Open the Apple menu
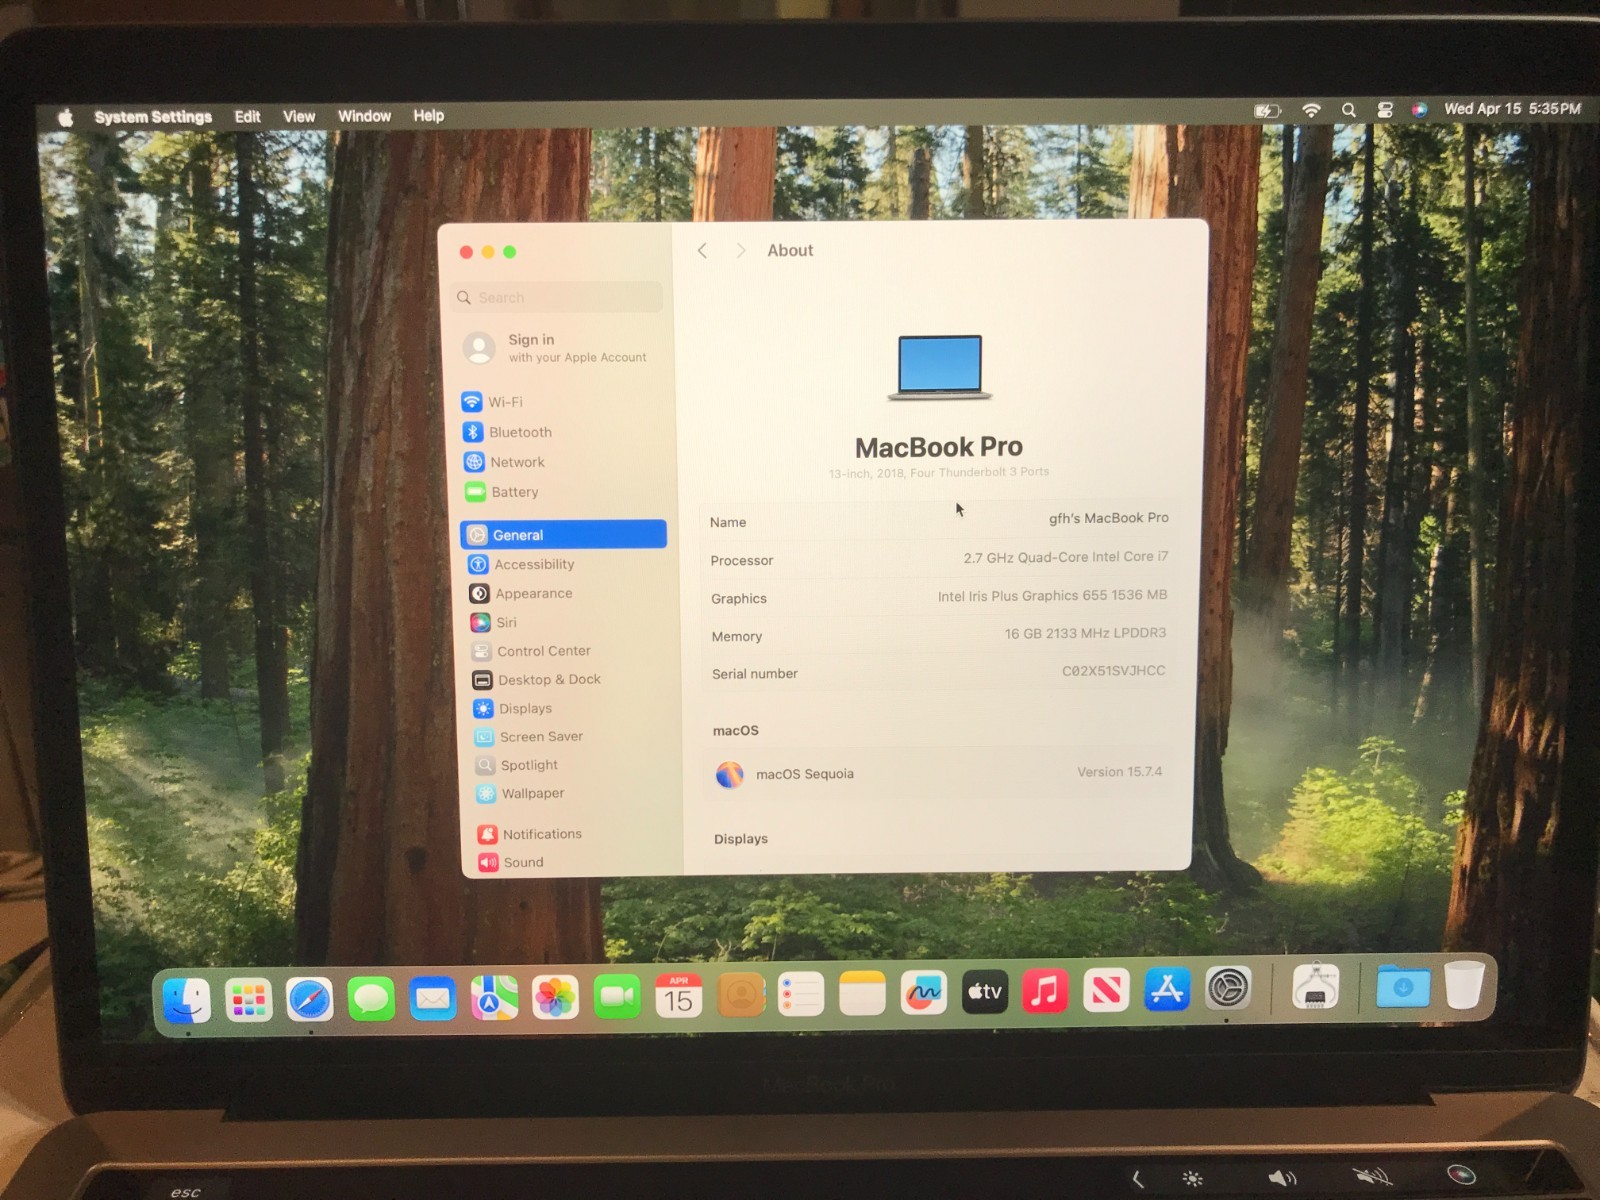Viewport: 1600px width, 1200px height. (66, 118)
